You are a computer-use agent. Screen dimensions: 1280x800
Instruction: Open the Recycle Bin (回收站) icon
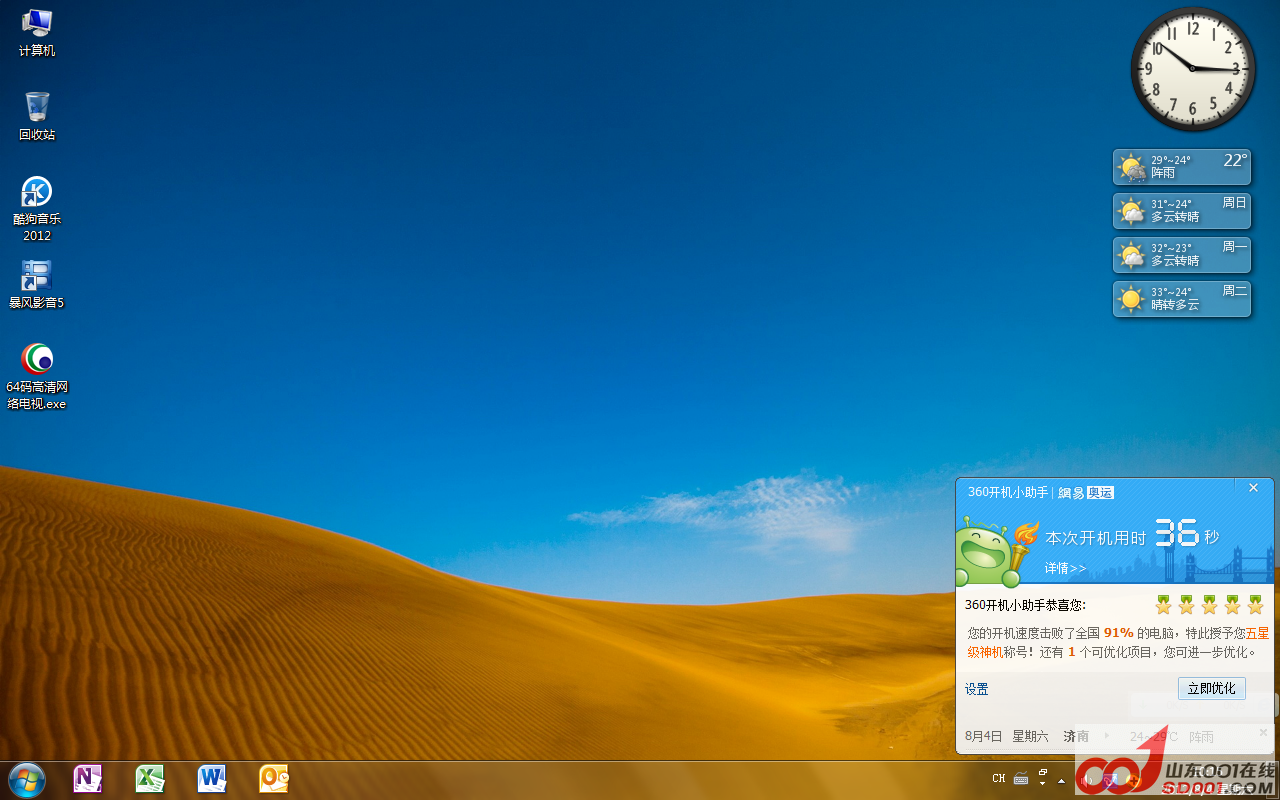[37, 115]
